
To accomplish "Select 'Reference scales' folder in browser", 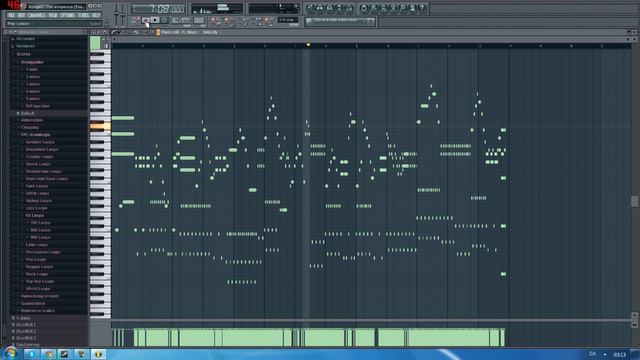I will tap(37, 311).
